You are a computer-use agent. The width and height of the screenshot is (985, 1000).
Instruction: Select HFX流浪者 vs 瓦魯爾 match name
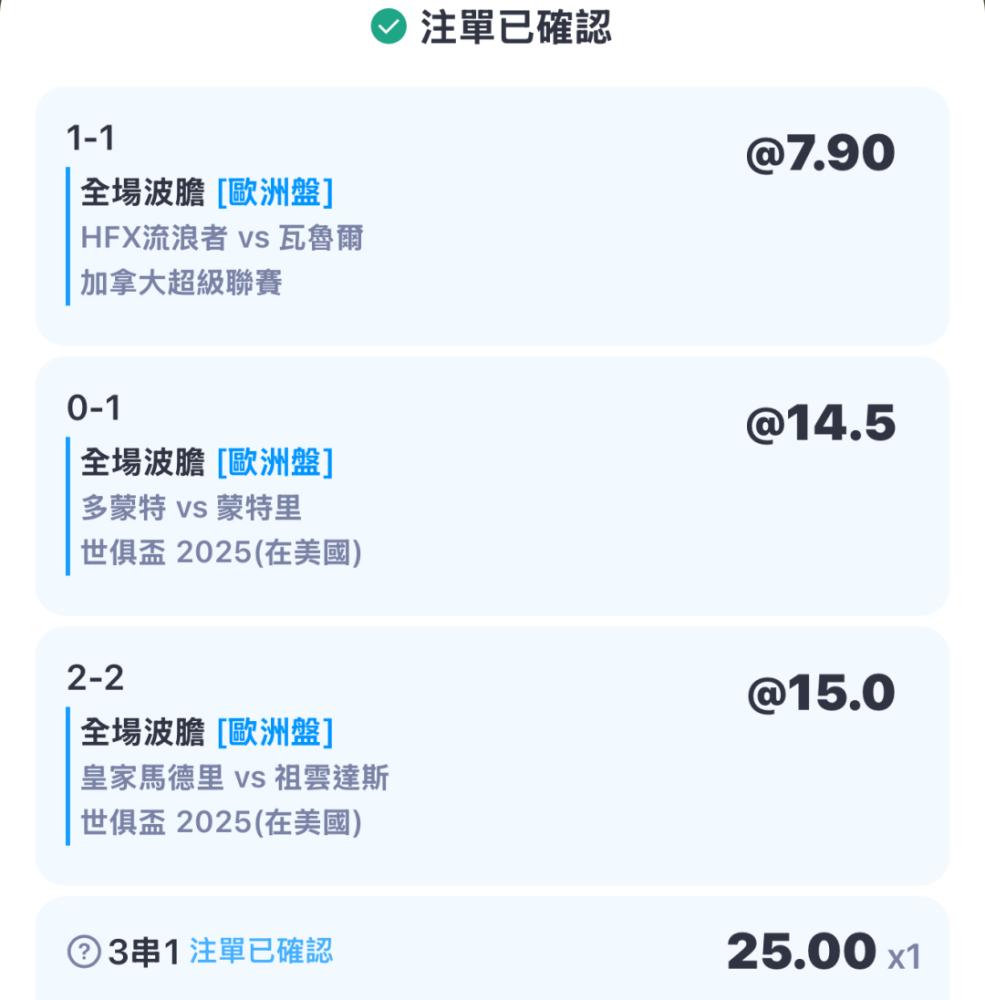click(222, 238)
